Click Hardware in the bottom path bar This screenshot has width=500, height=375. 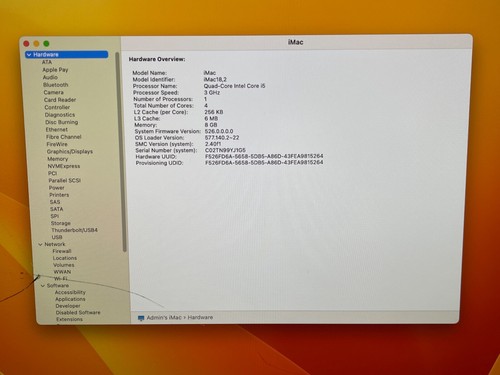pyautogui.click(x=200, y=317)
